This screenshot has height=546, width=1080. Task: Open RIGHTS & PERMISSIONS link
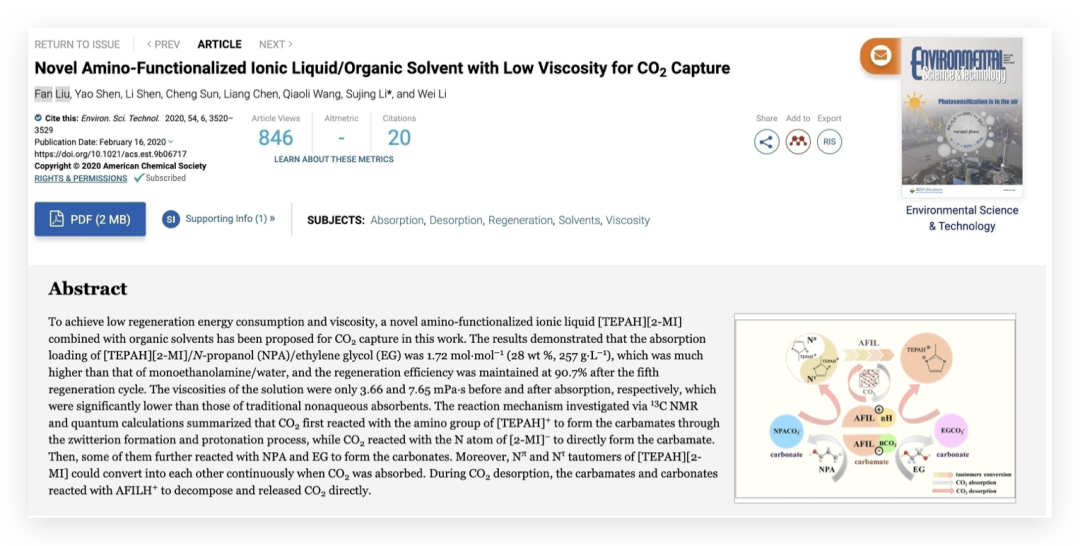(x=81, y=178)
